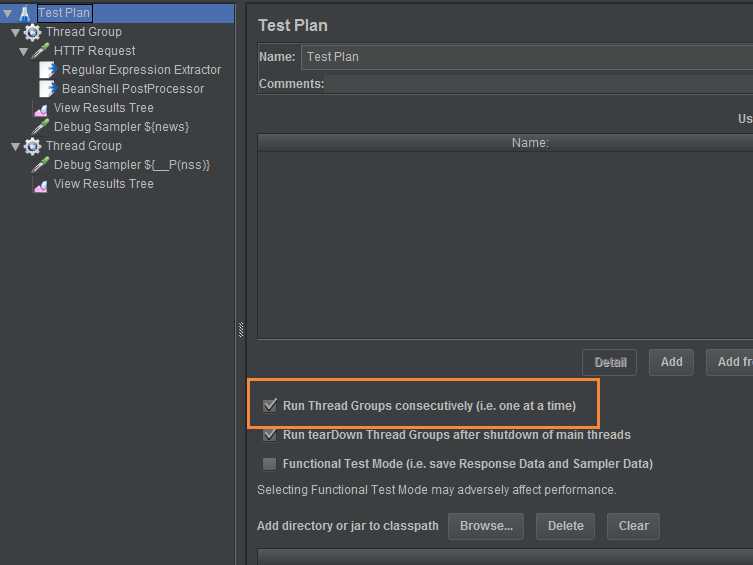Screen dimensions: 753x565
Task: Click the second Thread Group gear icon
Action: point(32,146)
